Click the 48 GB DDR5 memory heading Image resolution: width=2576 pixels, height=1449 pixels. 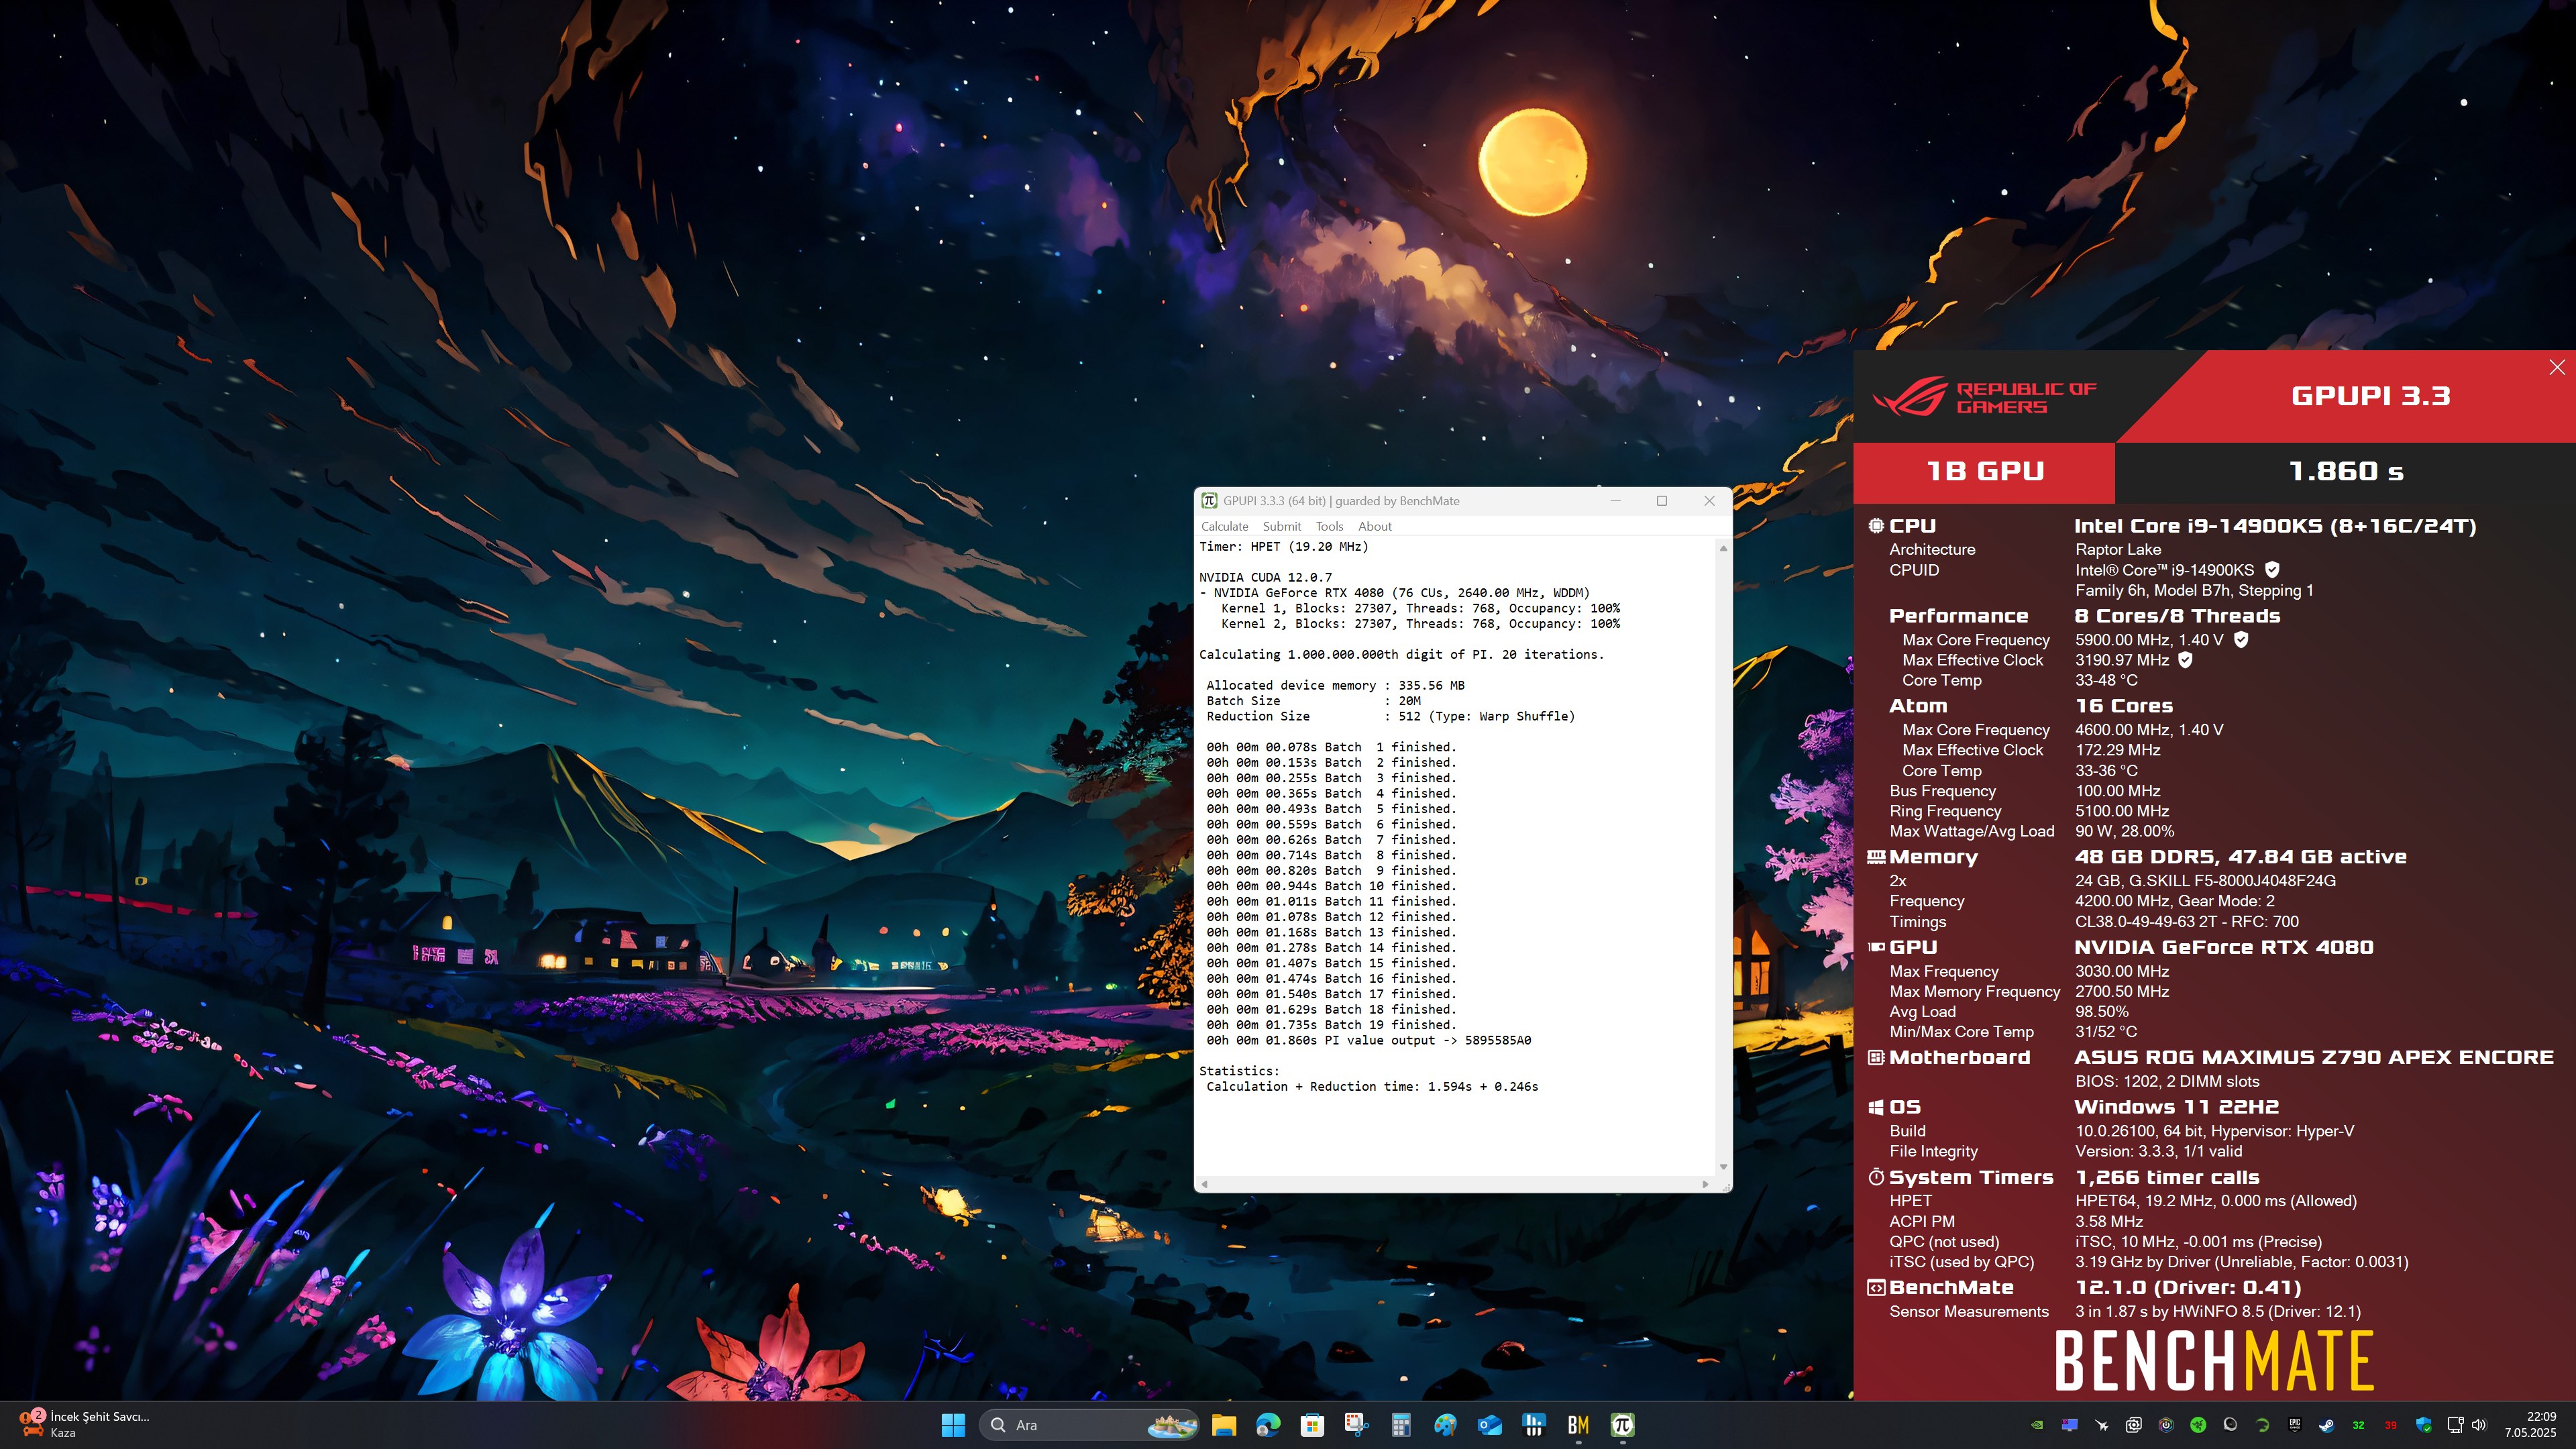(x=2240, y=857)
